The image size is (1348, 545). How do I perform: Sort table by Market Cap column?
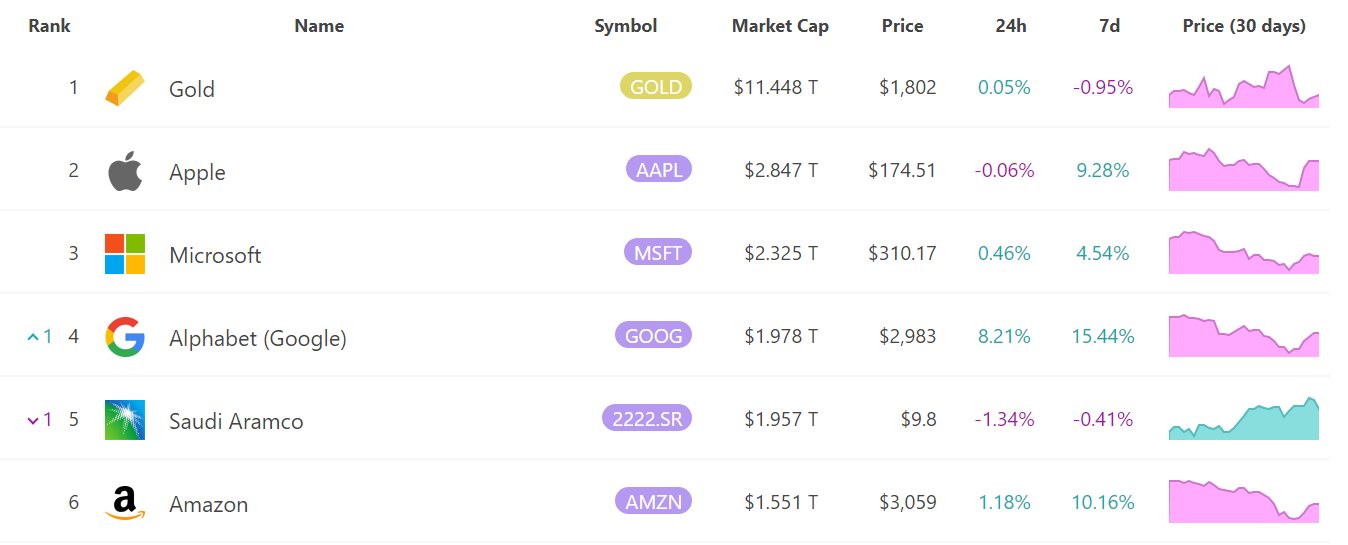pyautogui.click(x=780, y=26)
